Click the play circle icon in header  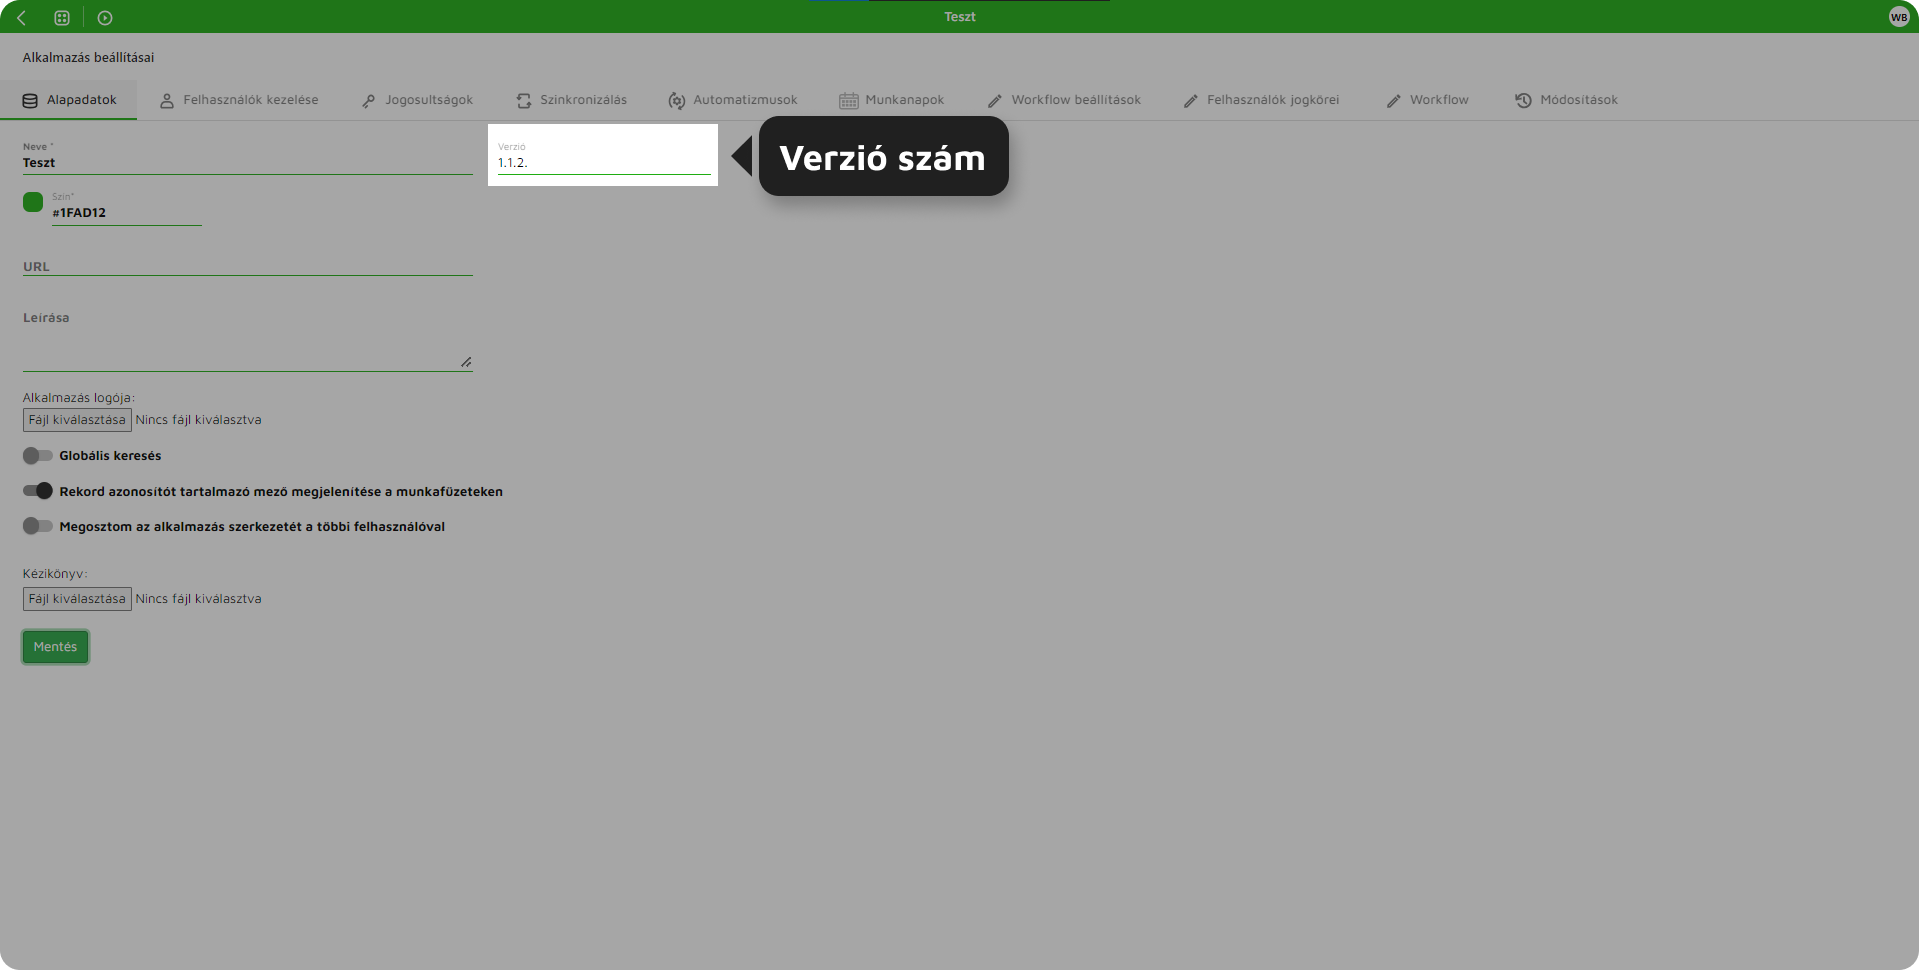click(x=105, y=18)
